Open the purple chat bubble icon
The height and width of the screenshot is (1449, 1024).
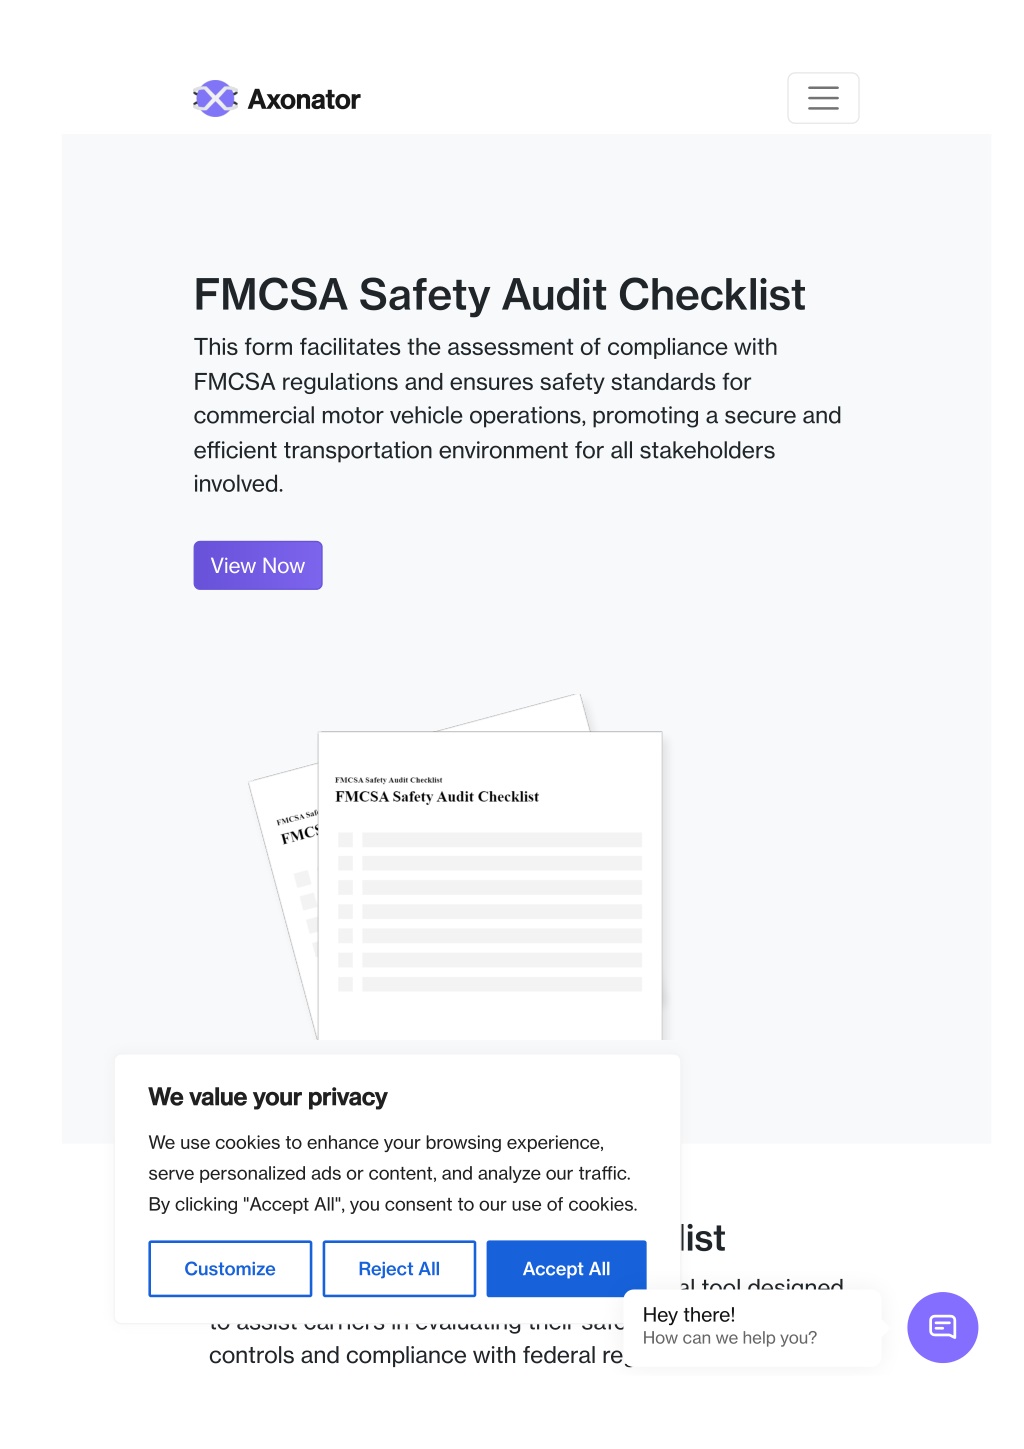click(x=942, y=1327)
